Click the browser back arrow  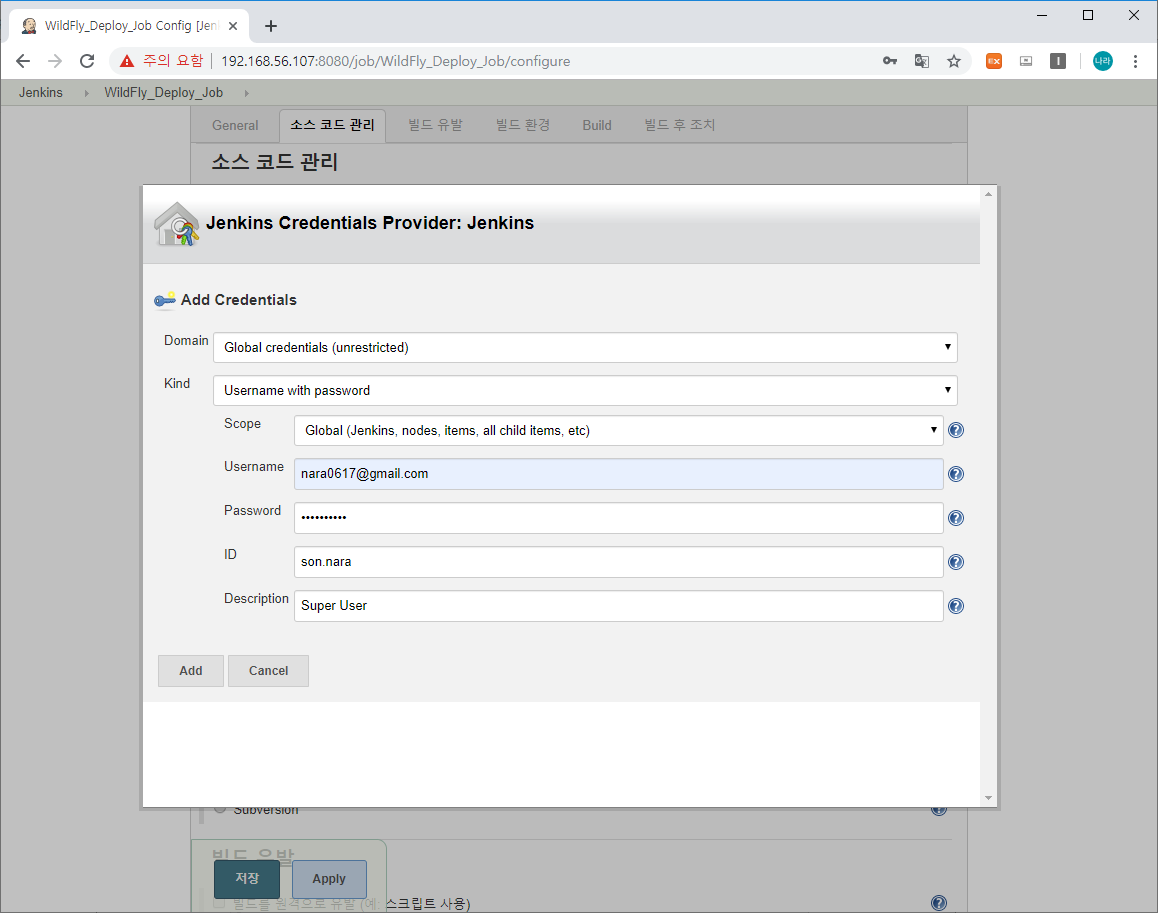point(23,61)
